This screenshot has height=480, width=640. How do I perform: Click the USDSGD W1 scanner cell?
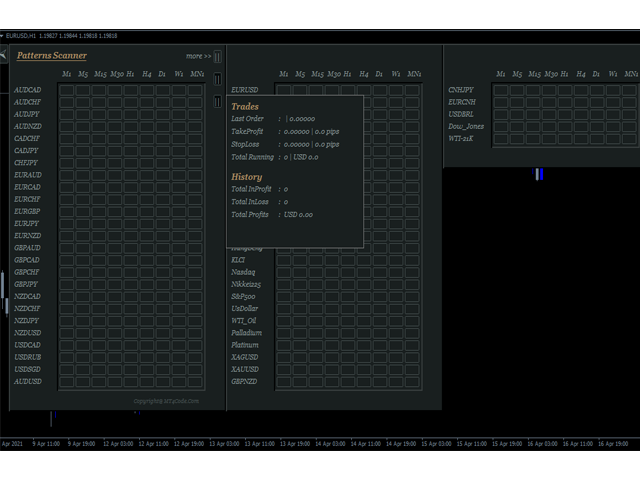(179, 370)
